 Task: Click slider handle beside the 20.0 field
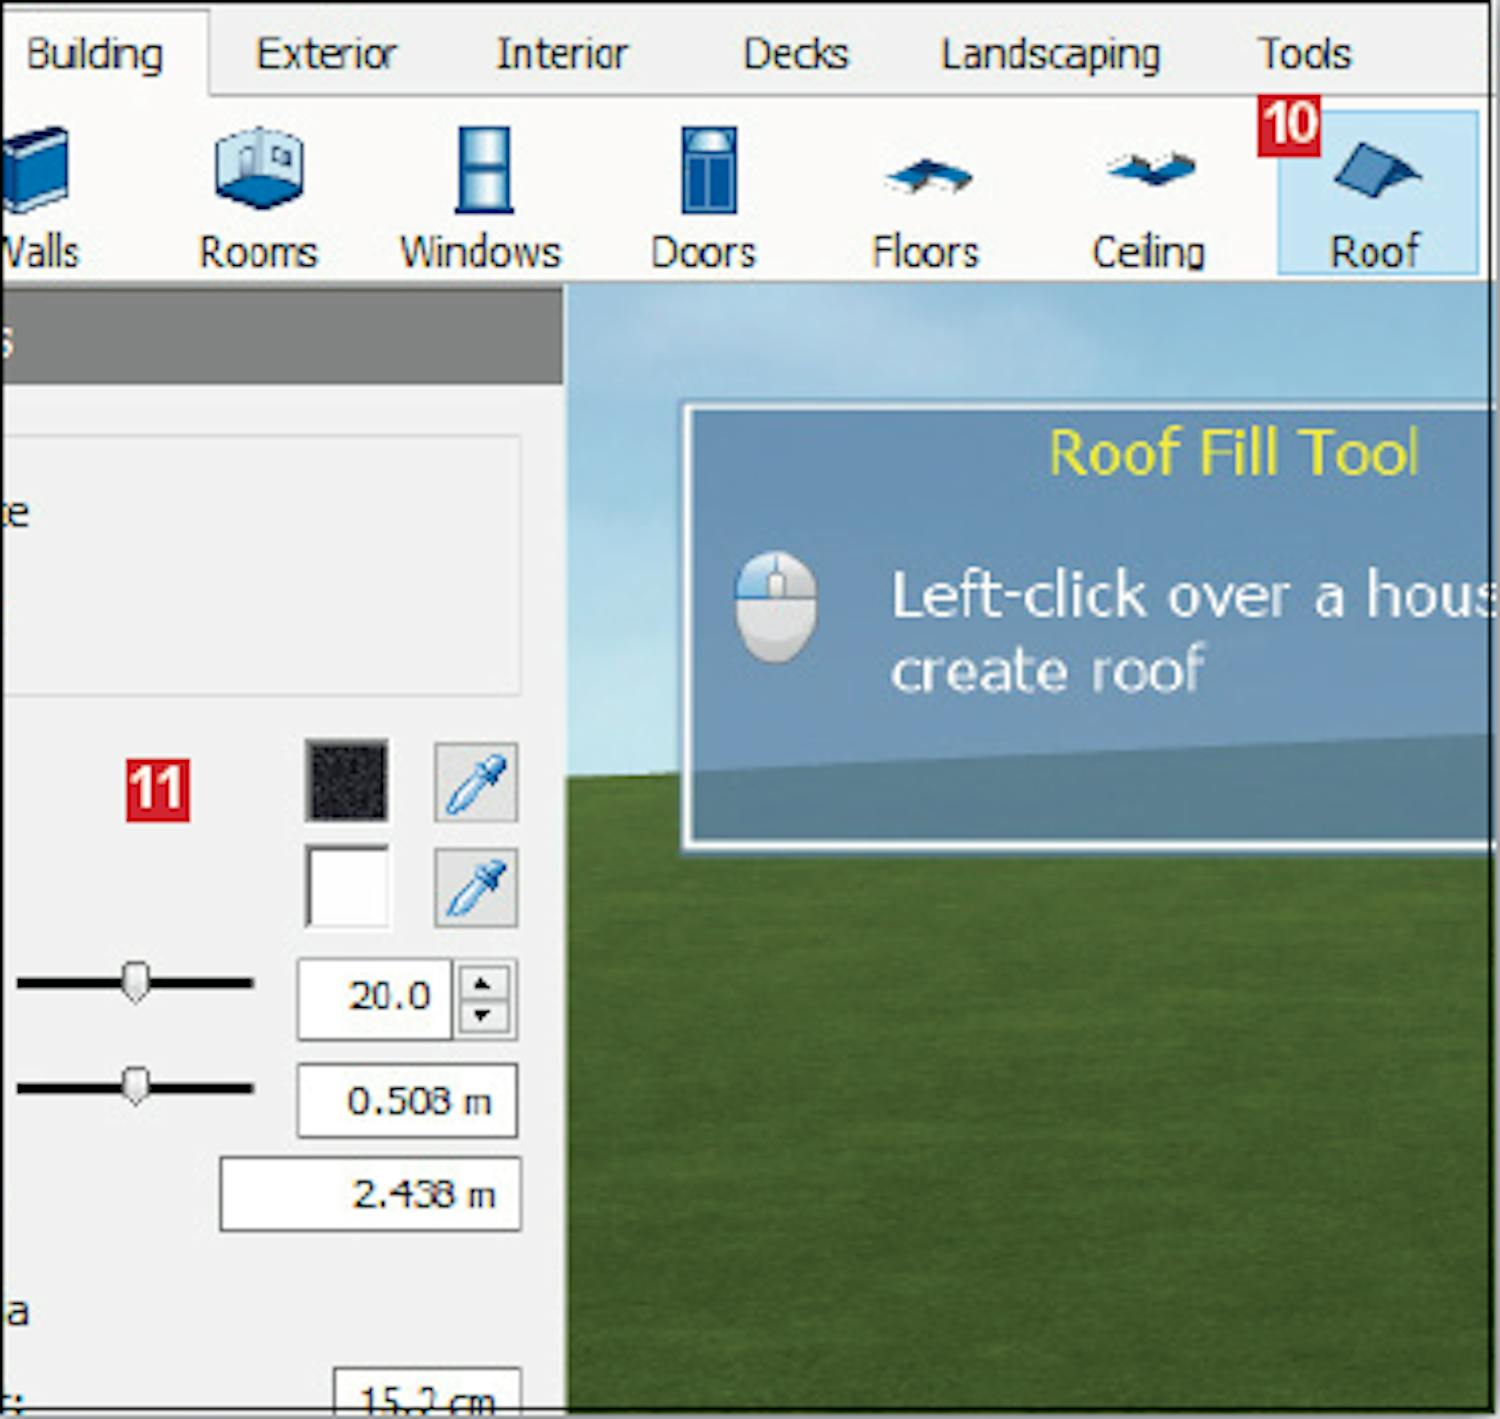(x=135, y=983)
